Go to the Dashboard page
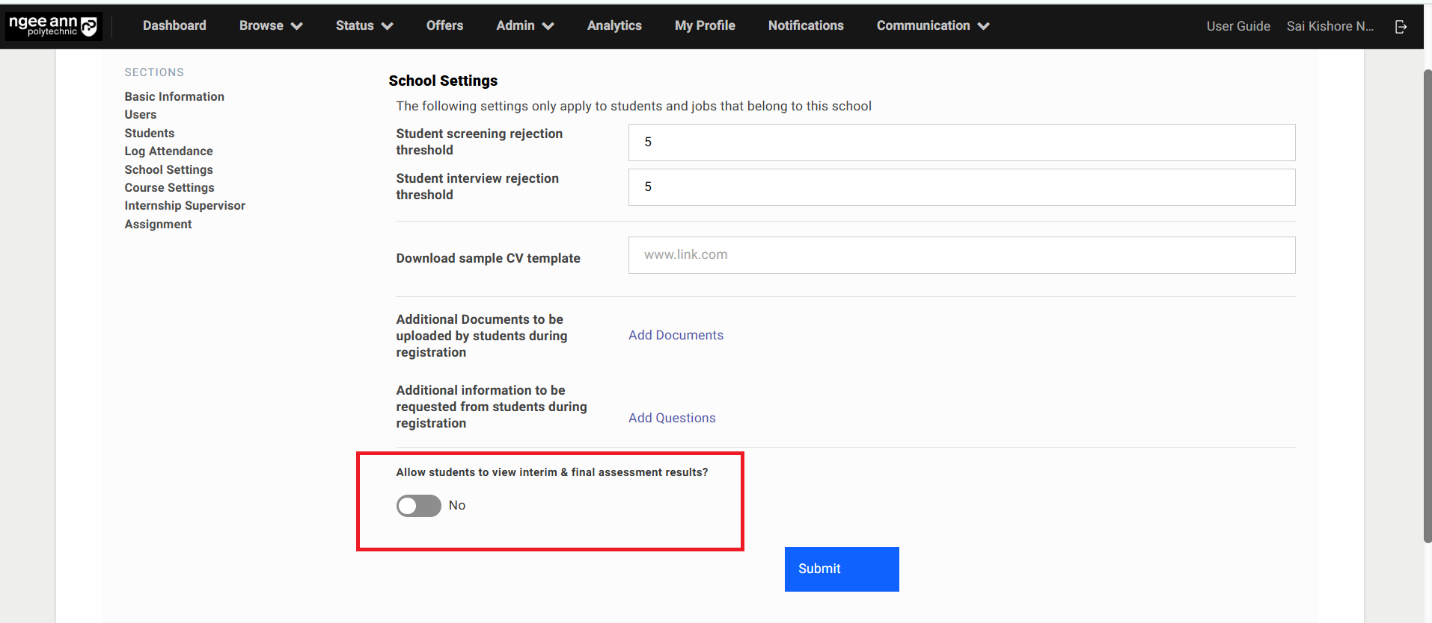The image size is (1432, 623). coord(174,26)
